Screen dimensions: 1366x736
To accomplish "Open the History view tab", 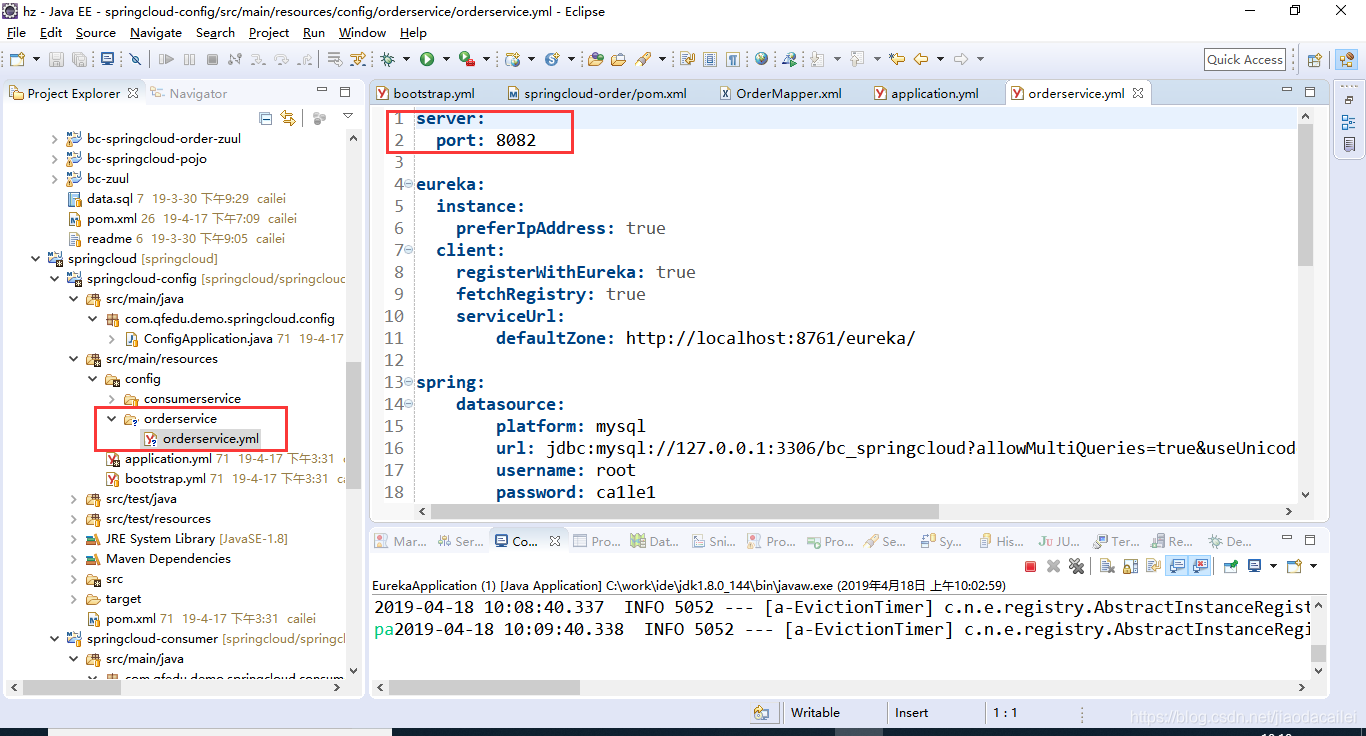I will pyautogui.click(x=1000, y=541).
